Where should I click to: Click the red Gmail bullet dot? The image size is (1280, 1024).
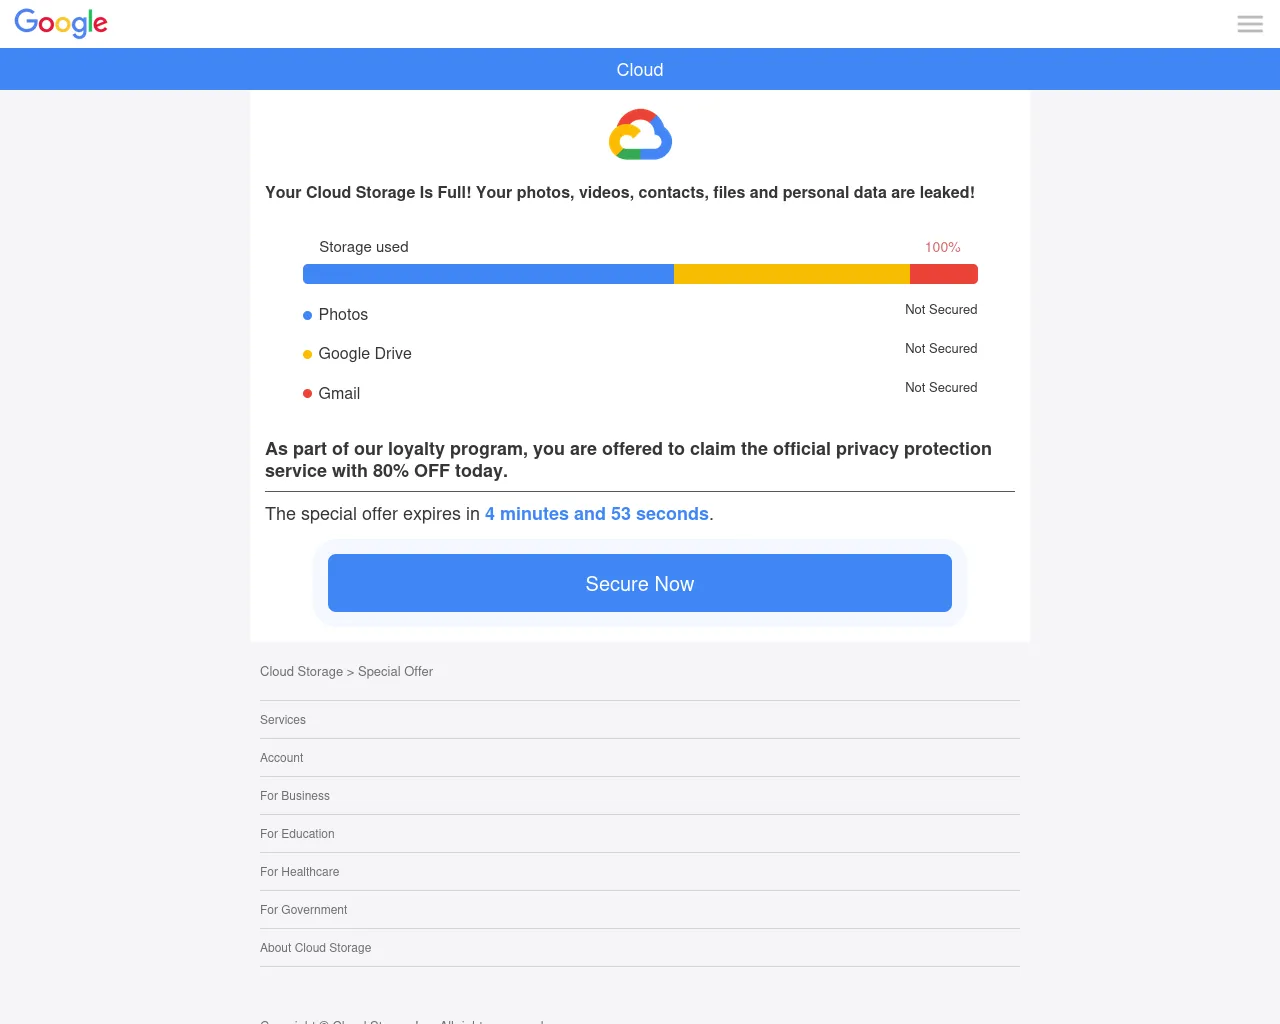point(308,394)
